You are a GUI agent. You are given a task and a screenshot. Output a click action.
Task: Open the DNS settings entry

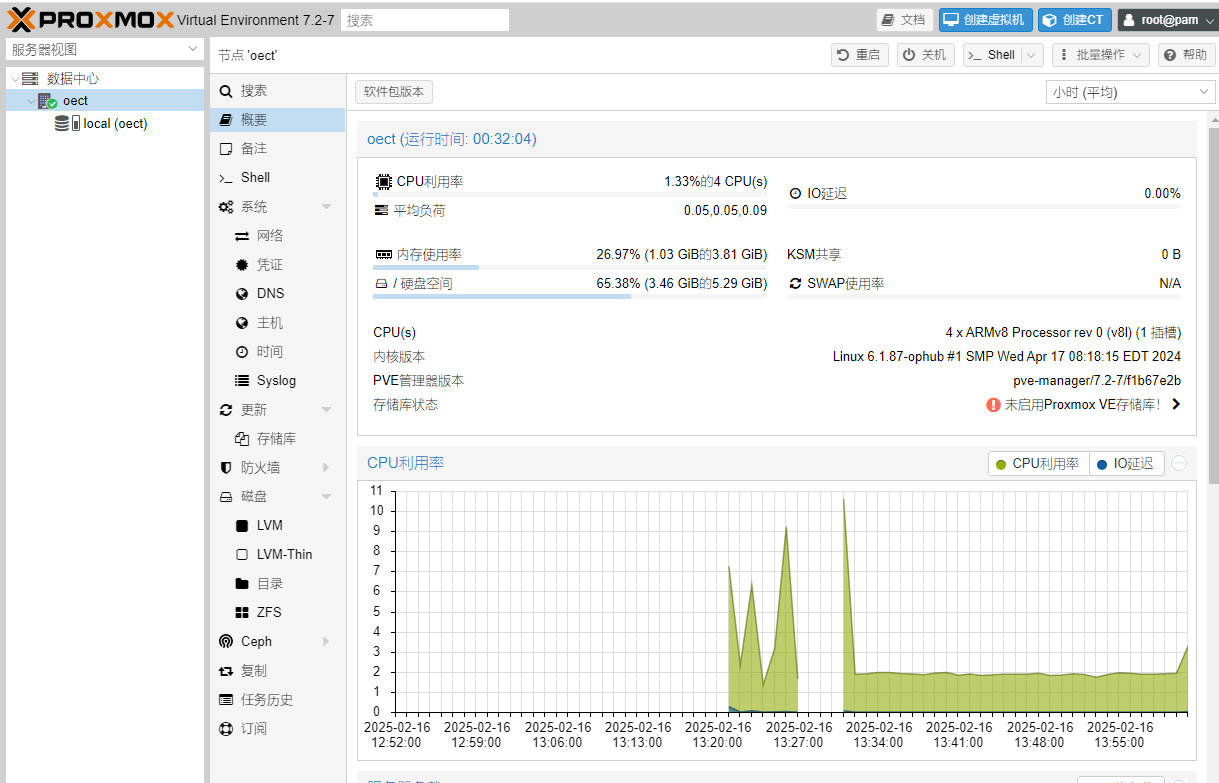click(270, 293)
